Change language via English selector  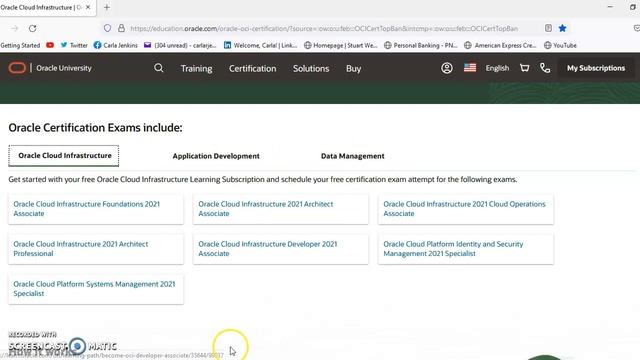(x=497, y=68)
